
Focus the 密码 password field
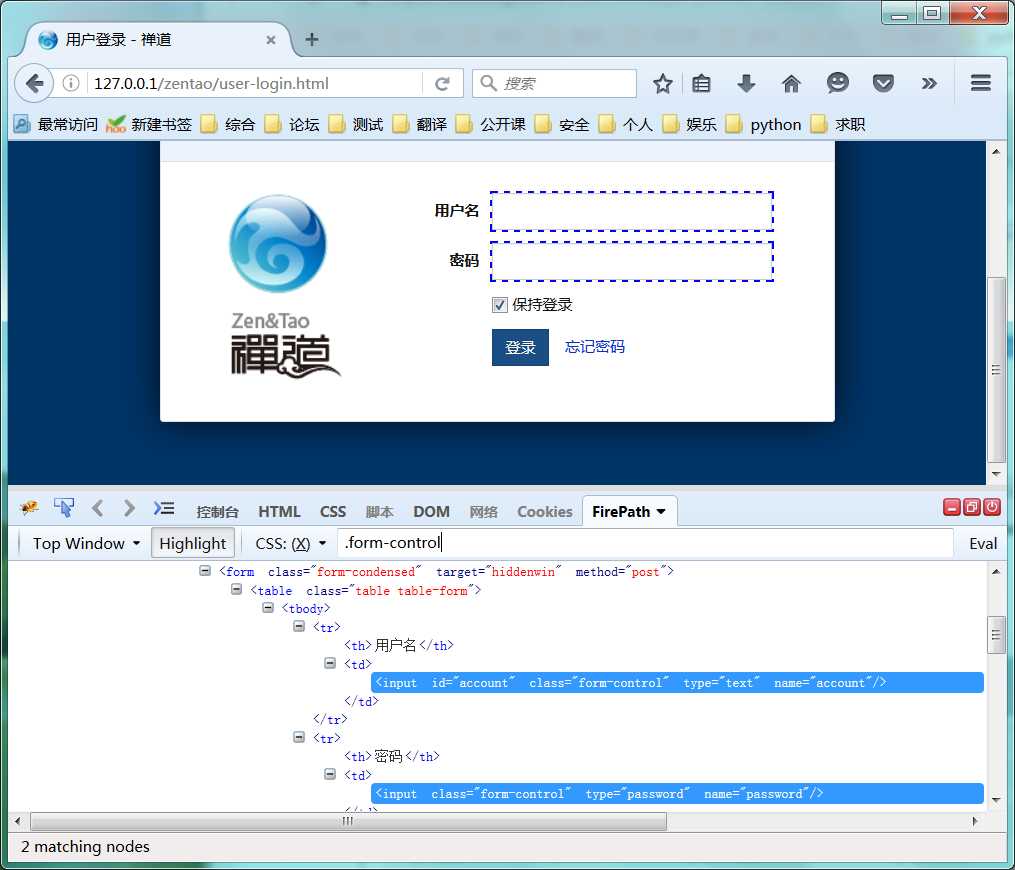tap(632, 262)
